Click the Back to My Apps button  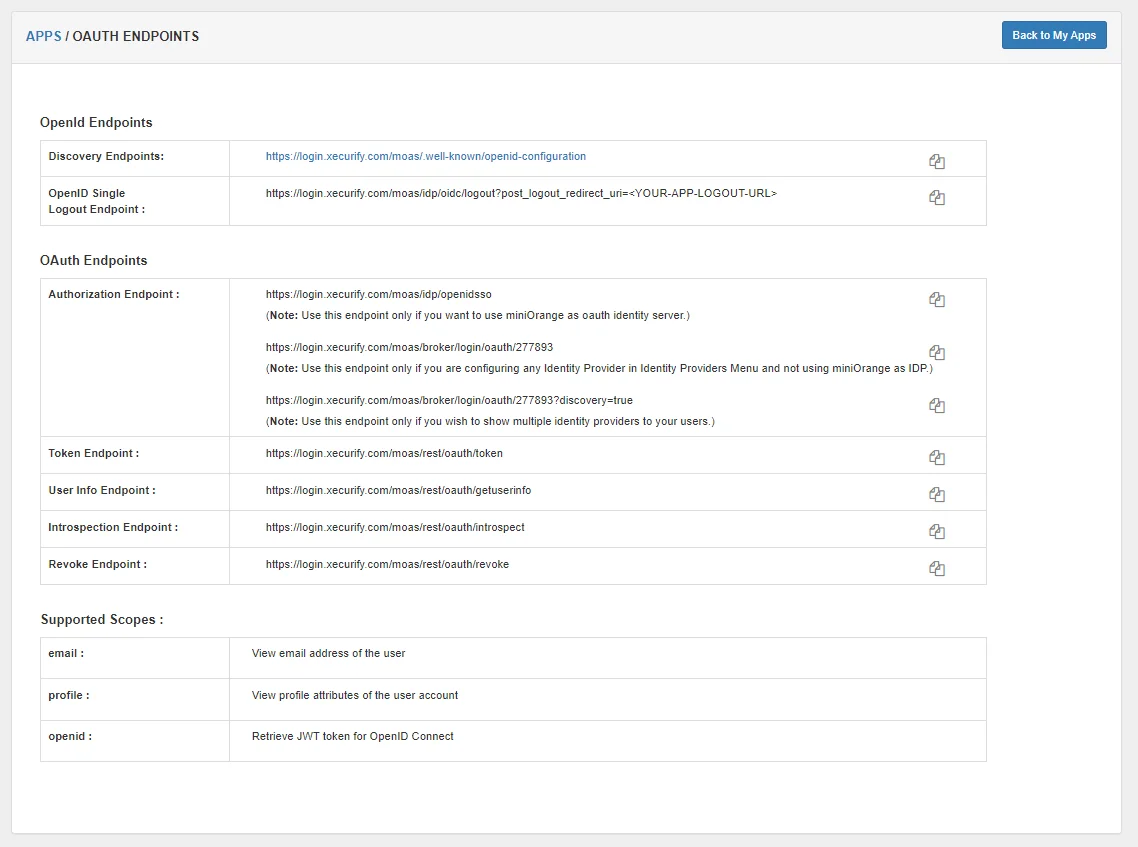pyautogui.click(x=1054, y=35)
